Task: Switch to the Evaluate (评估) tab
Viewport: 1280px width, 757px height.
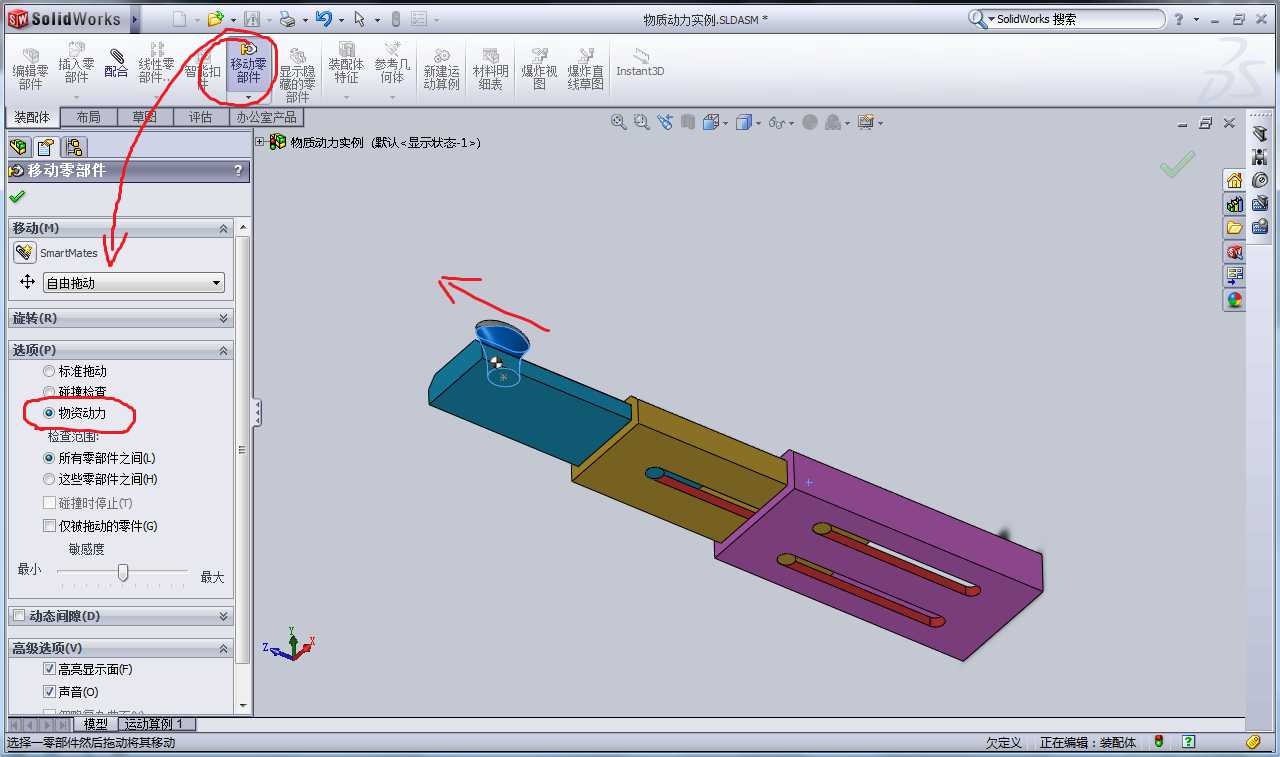Action: [x=200, y=117]
